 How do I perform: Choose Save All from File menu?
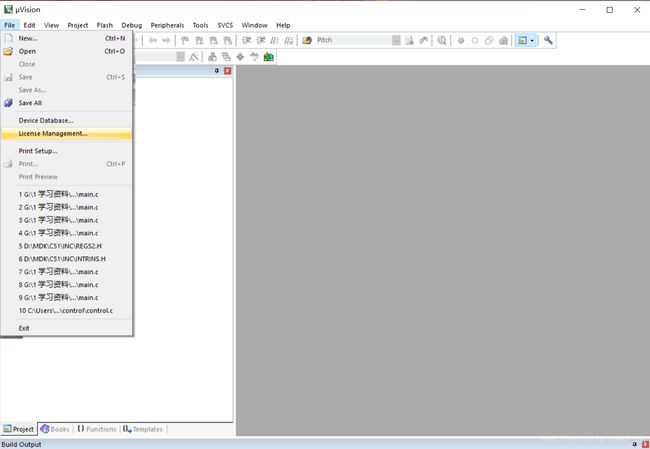click(x=67, y=103)
